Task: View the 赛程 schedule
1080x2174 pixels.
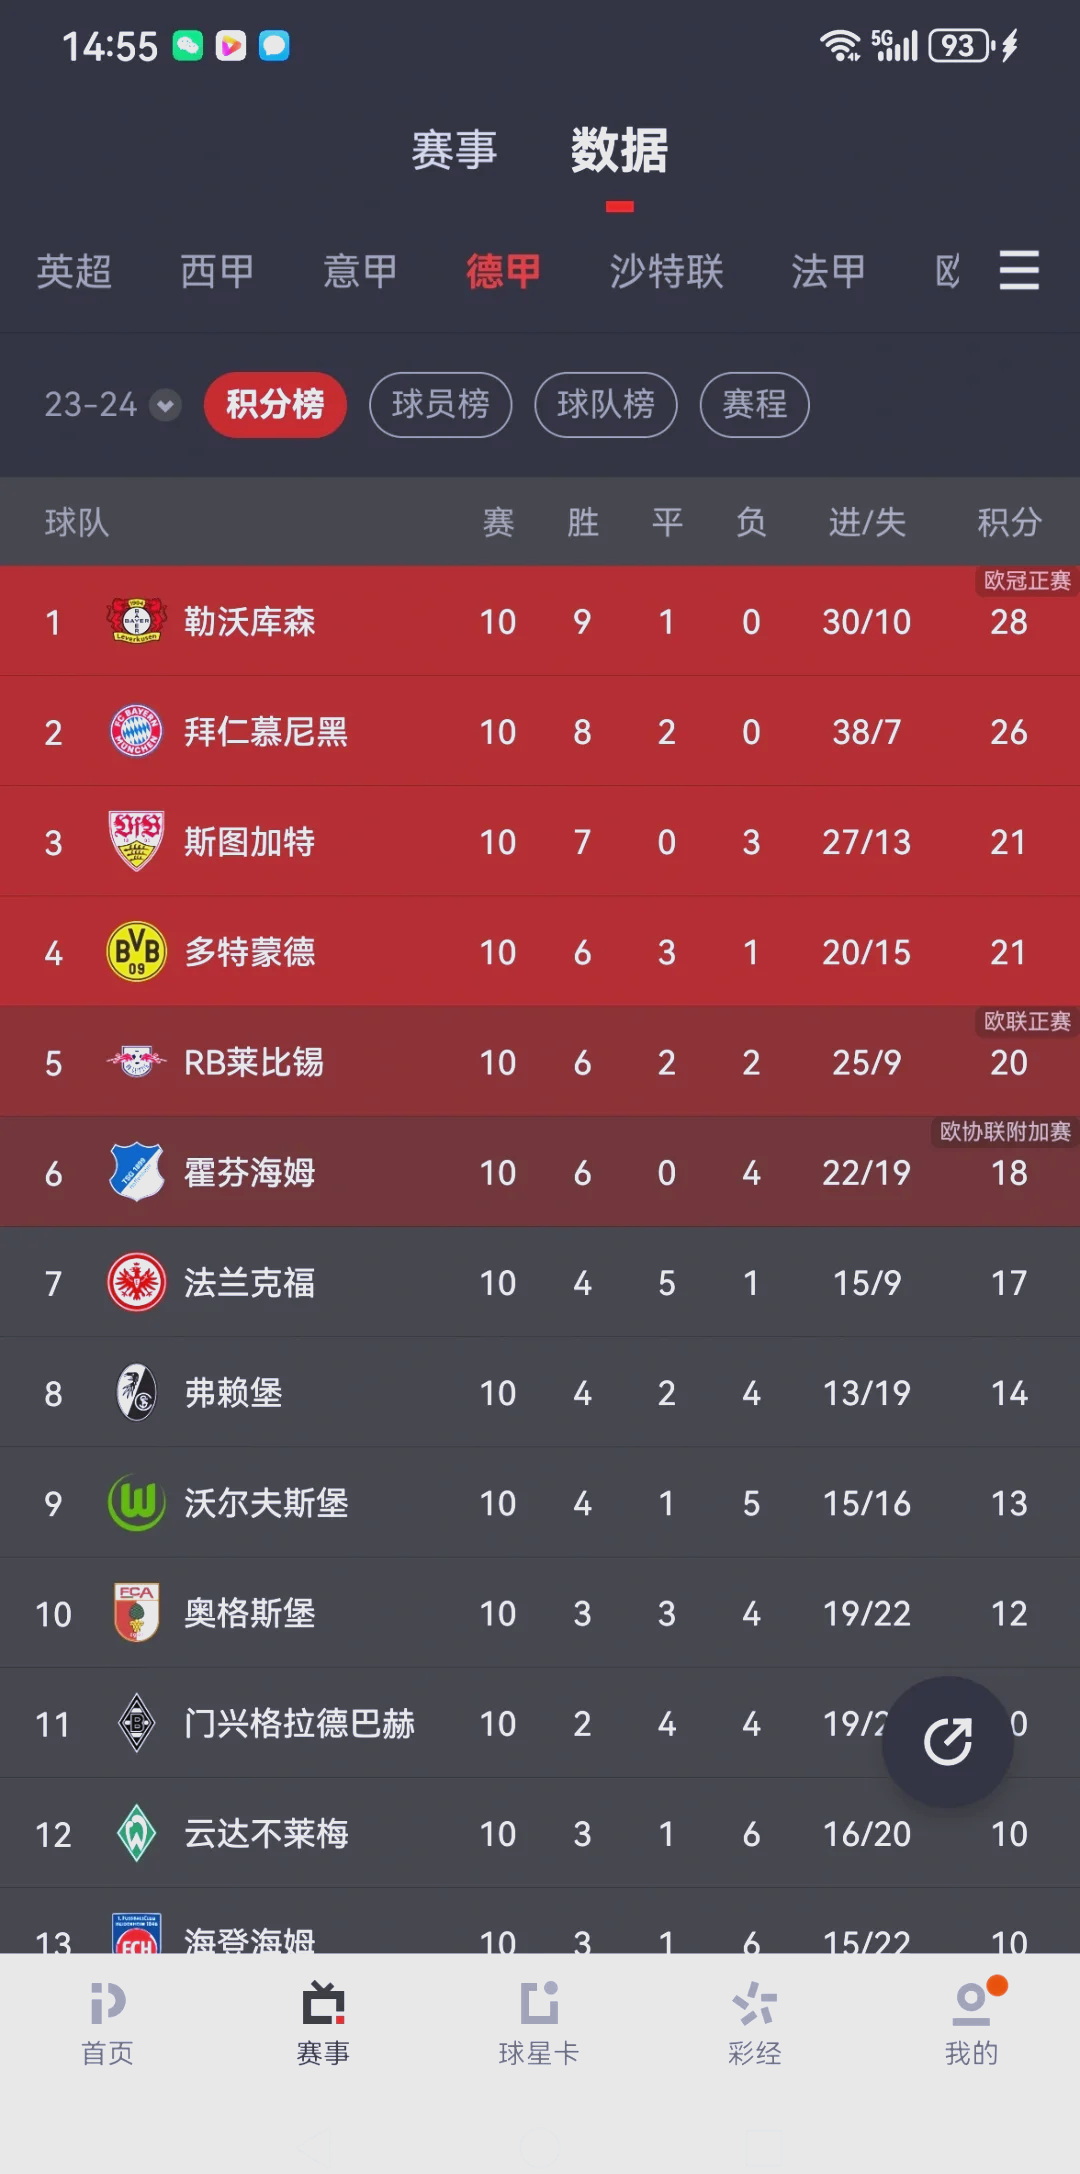Action: coord(754,405)
